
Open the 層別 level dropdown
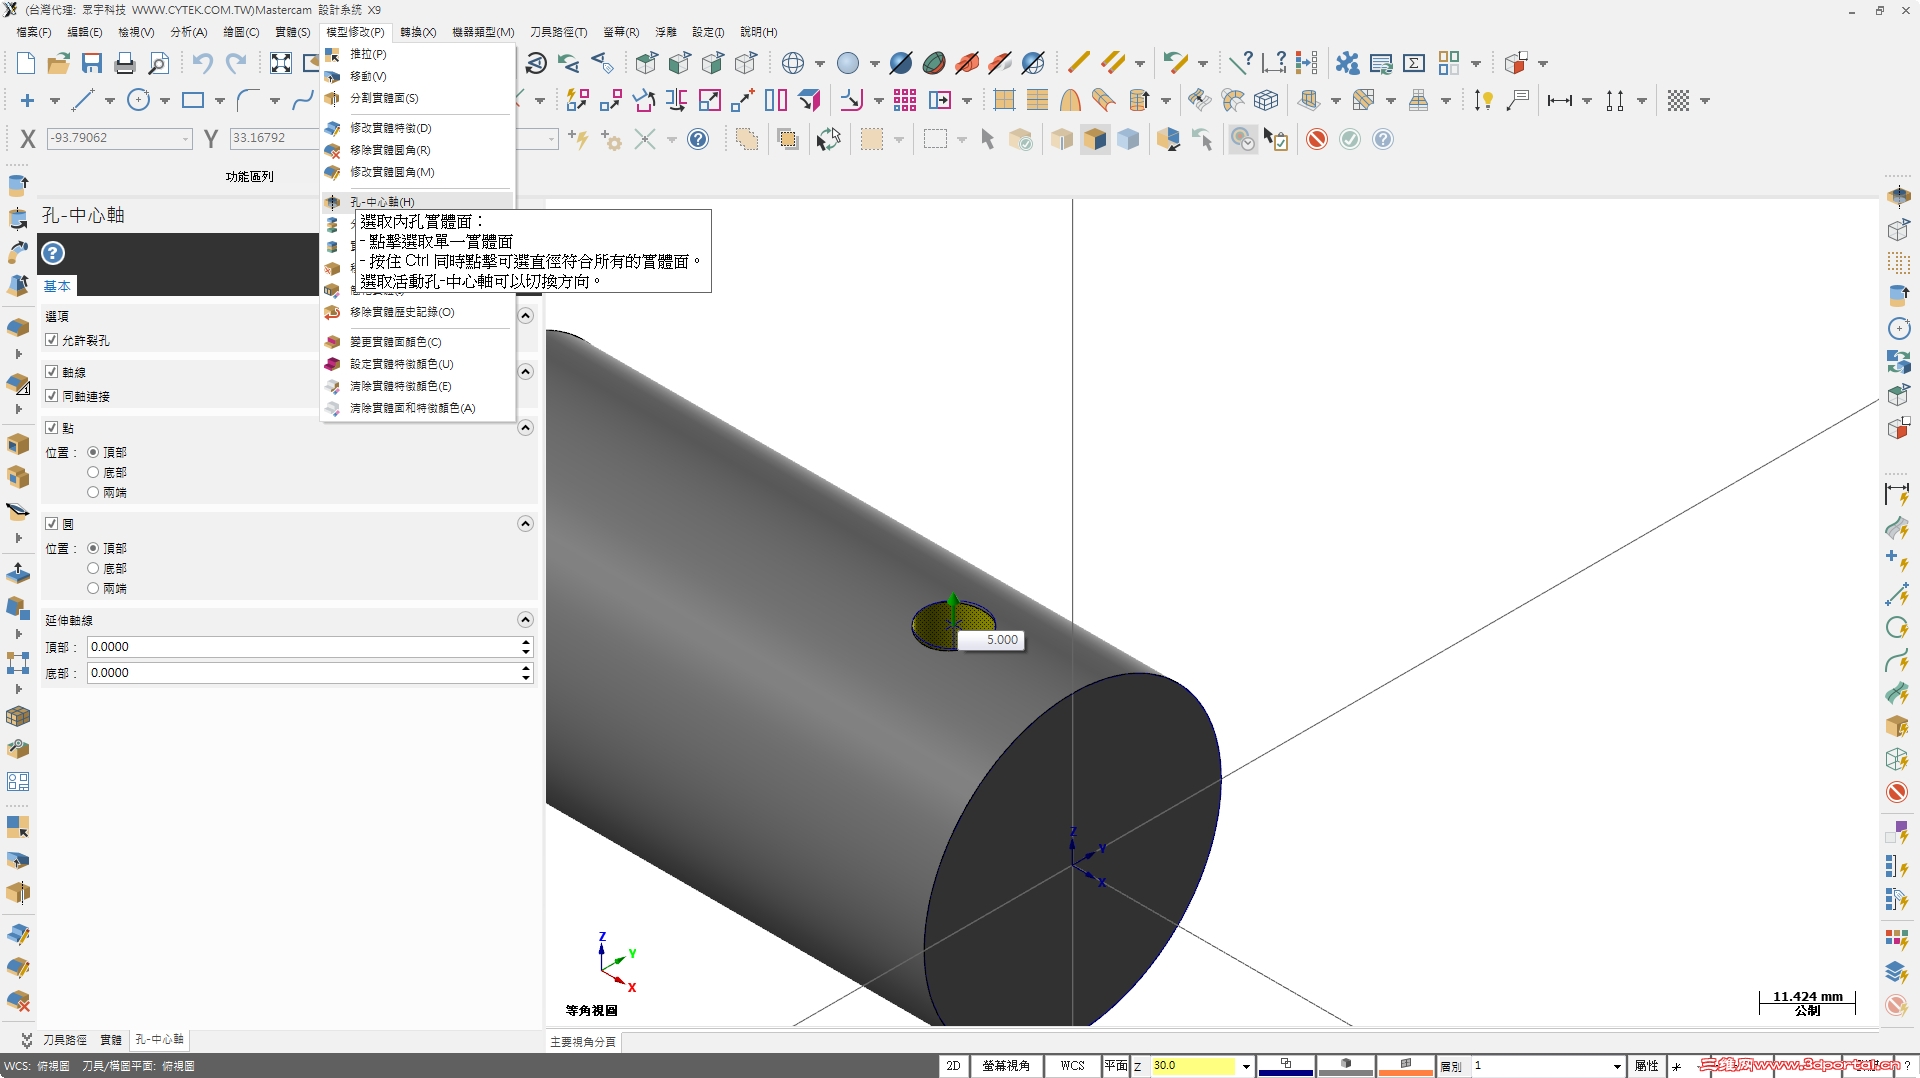tap(1617, 1066)
